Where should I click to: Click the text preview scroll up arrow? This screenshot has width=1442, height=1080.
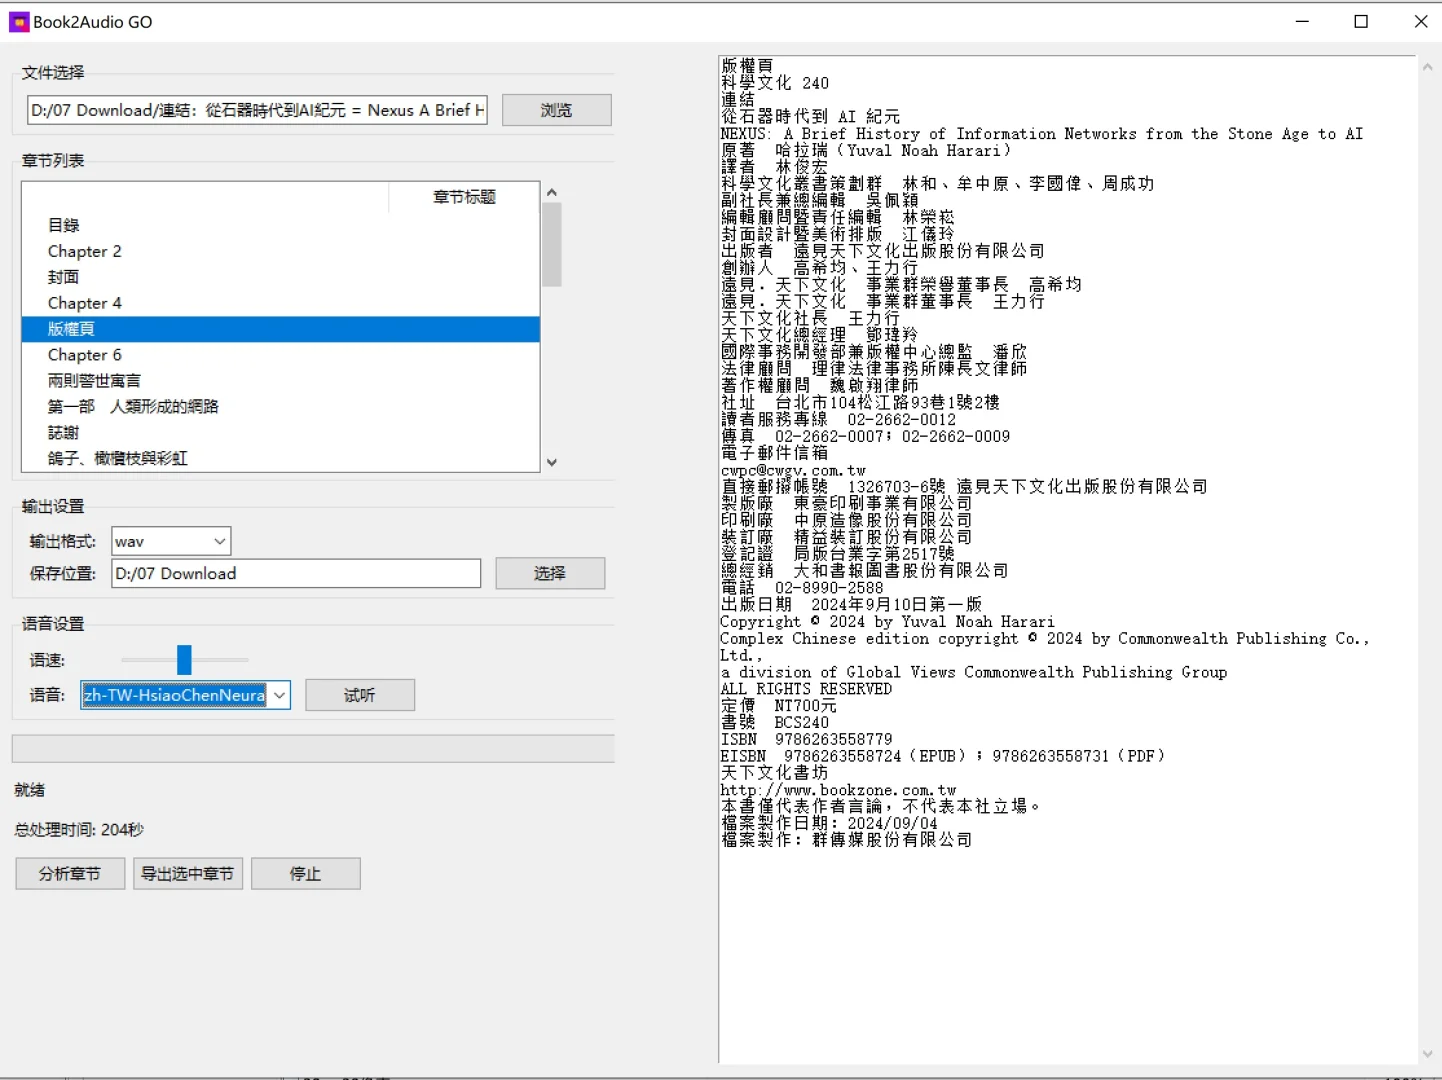1427,68
